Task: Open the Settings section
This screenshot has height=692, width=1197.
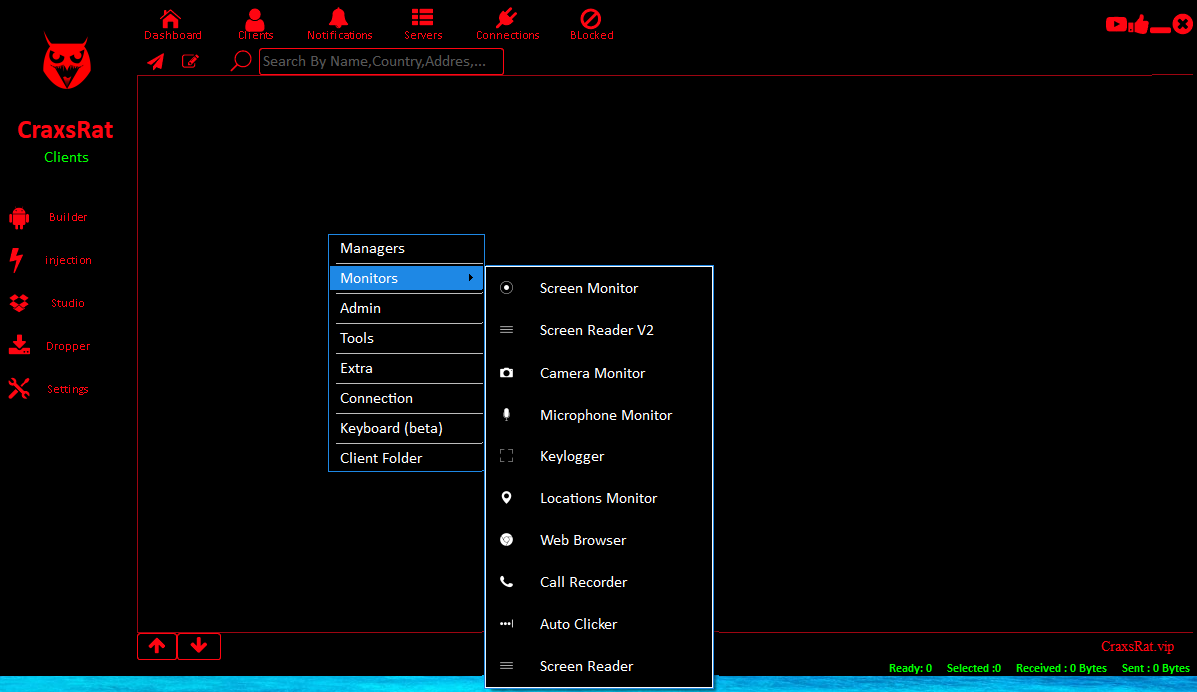Action: (68, 389)
